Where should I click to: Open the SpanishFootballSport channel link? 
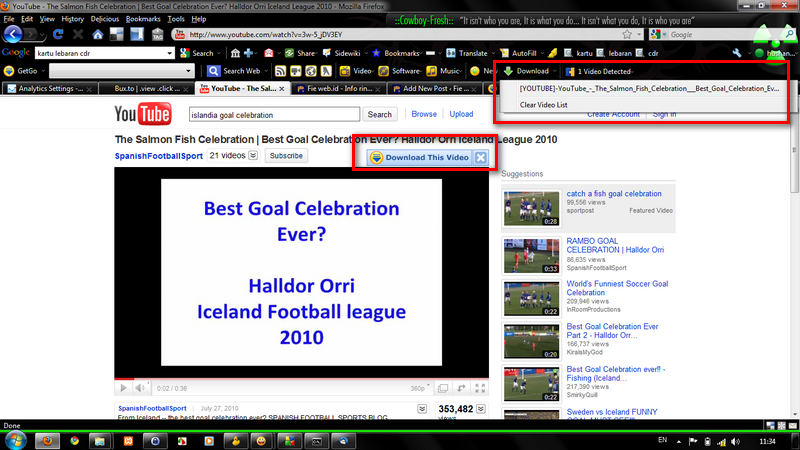(159, 156)
